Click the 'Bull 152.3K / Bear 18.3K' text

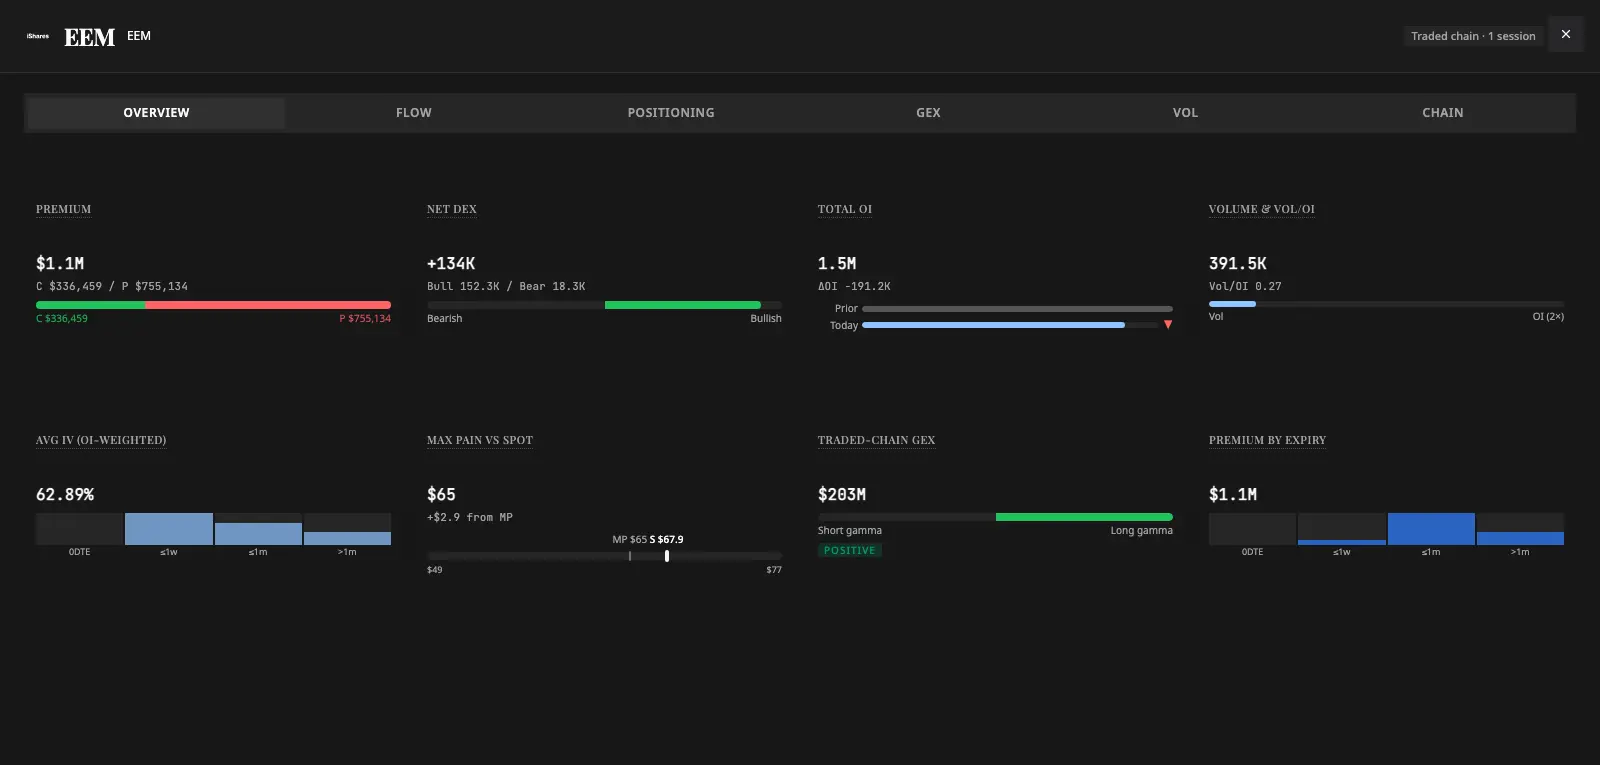click(x=506, y=286)
